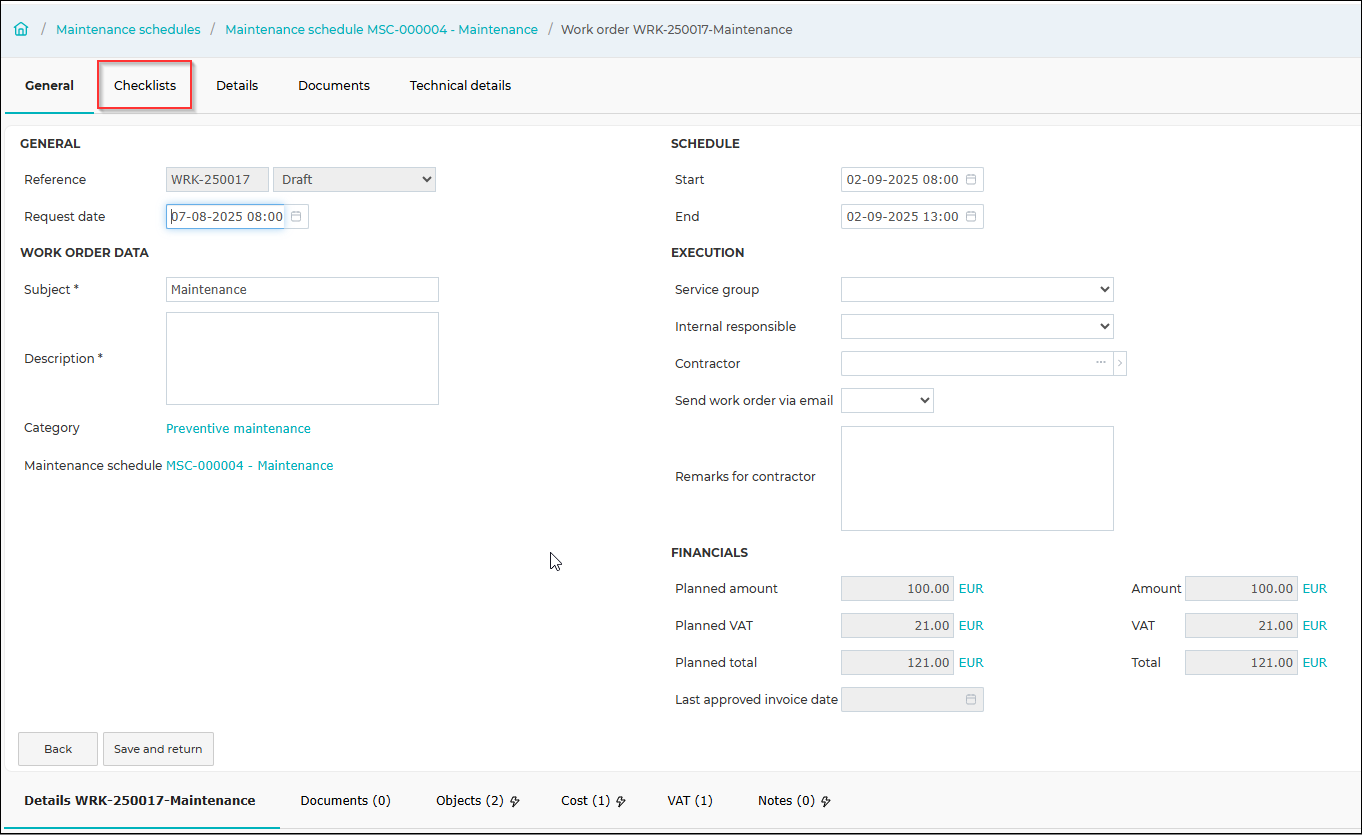Click inside the Remarks for contractor text area
Image resolution: width=1362 pixels, height=835 pixels.
click(977, 478)
